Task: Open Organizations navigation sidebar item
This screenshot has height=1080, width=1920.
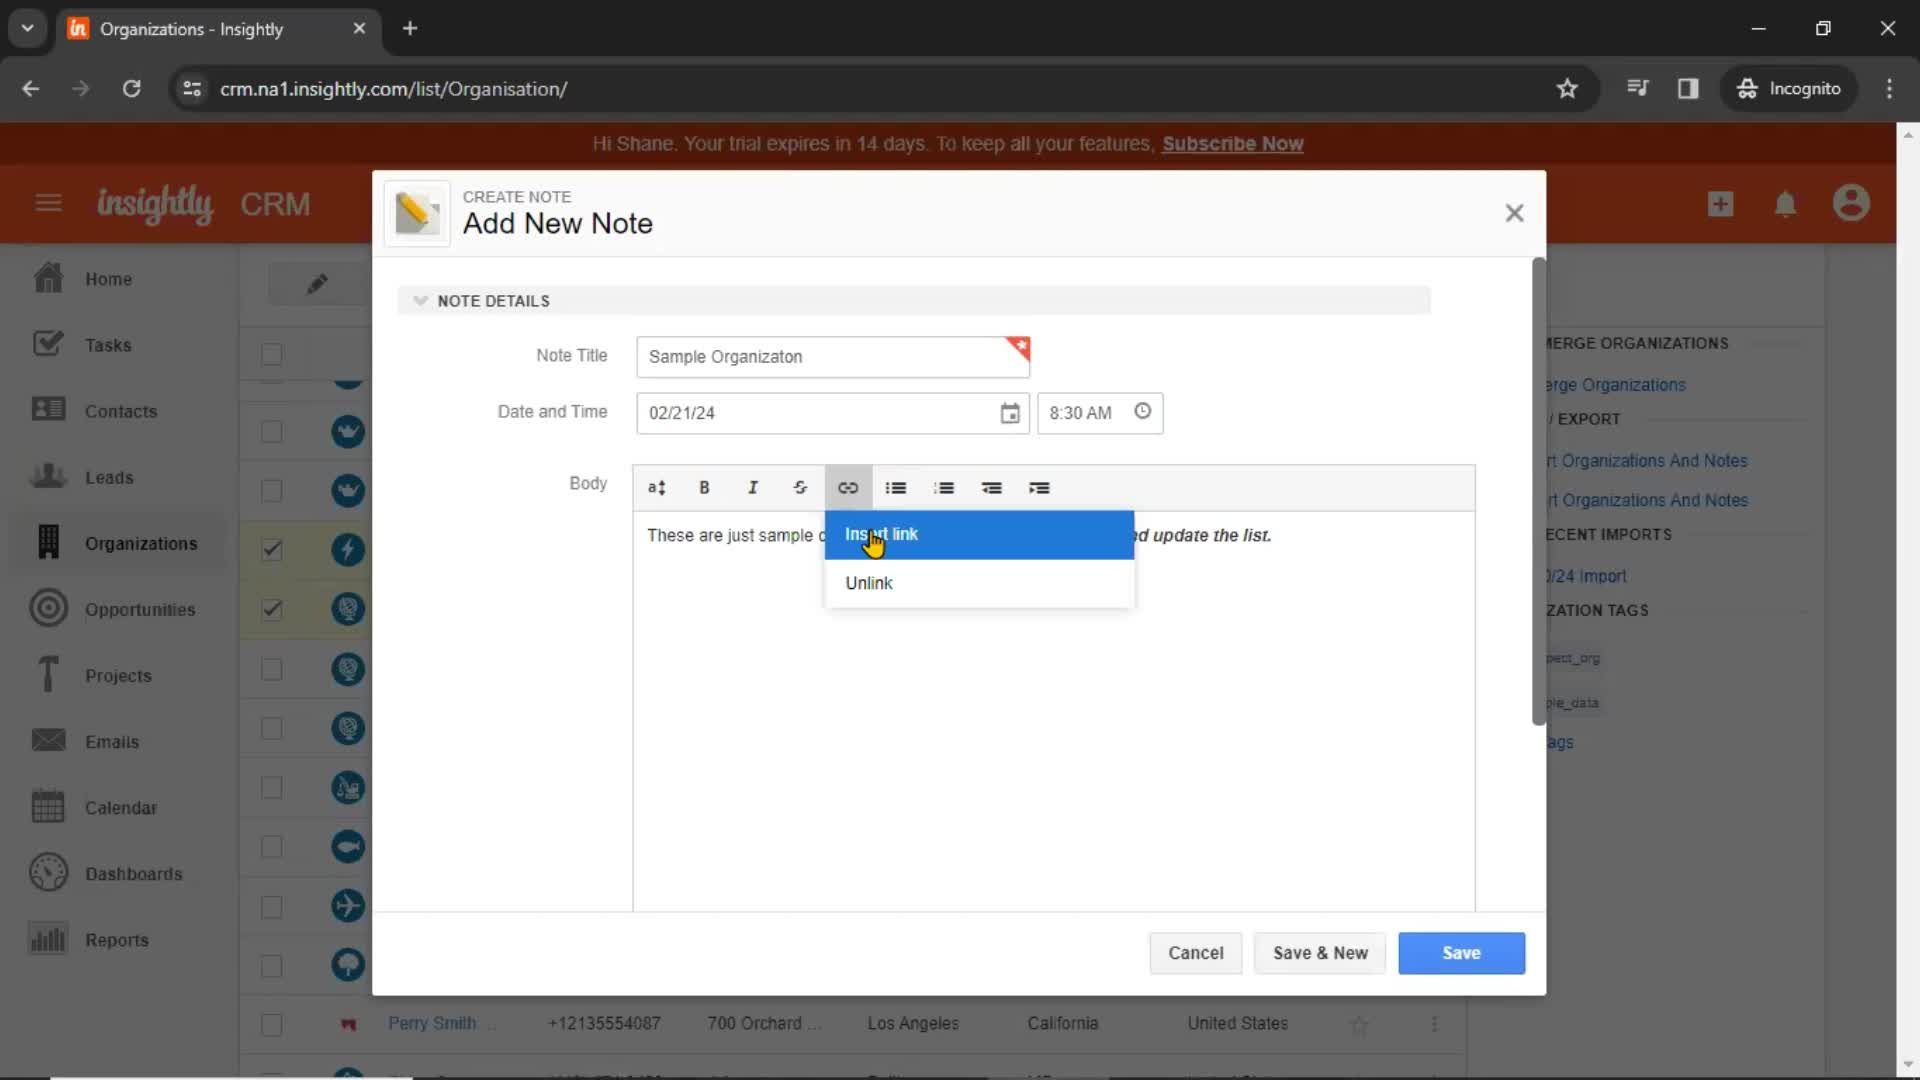Action: 141,543
